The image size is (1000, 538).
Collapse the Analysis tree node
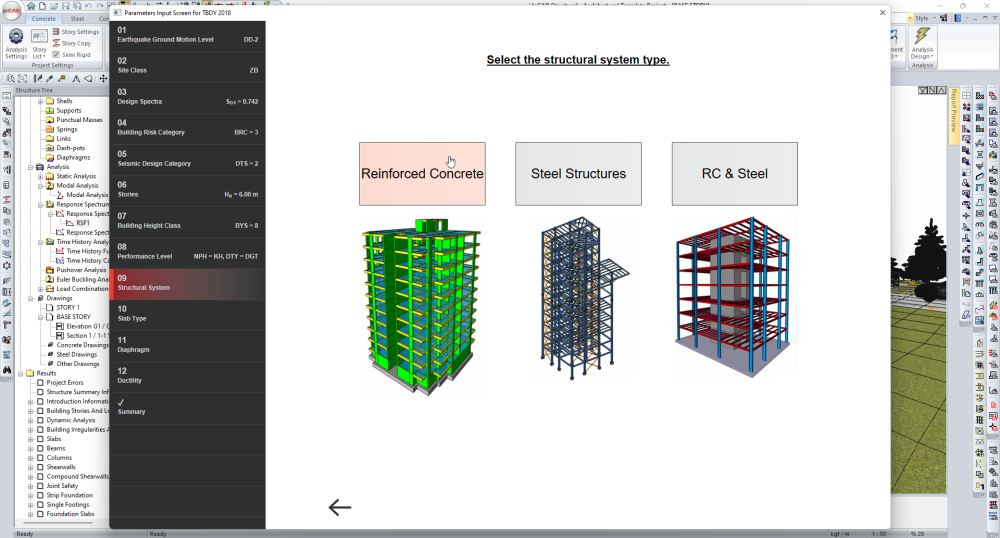click(30, 167)
